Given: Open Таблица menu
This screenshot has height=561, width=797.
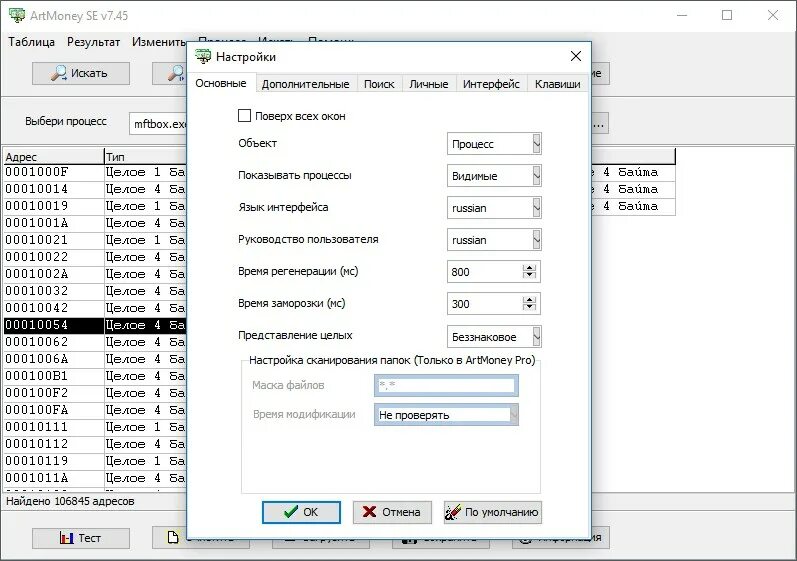Looking at the screenshot, I should (x=32, y=42).
